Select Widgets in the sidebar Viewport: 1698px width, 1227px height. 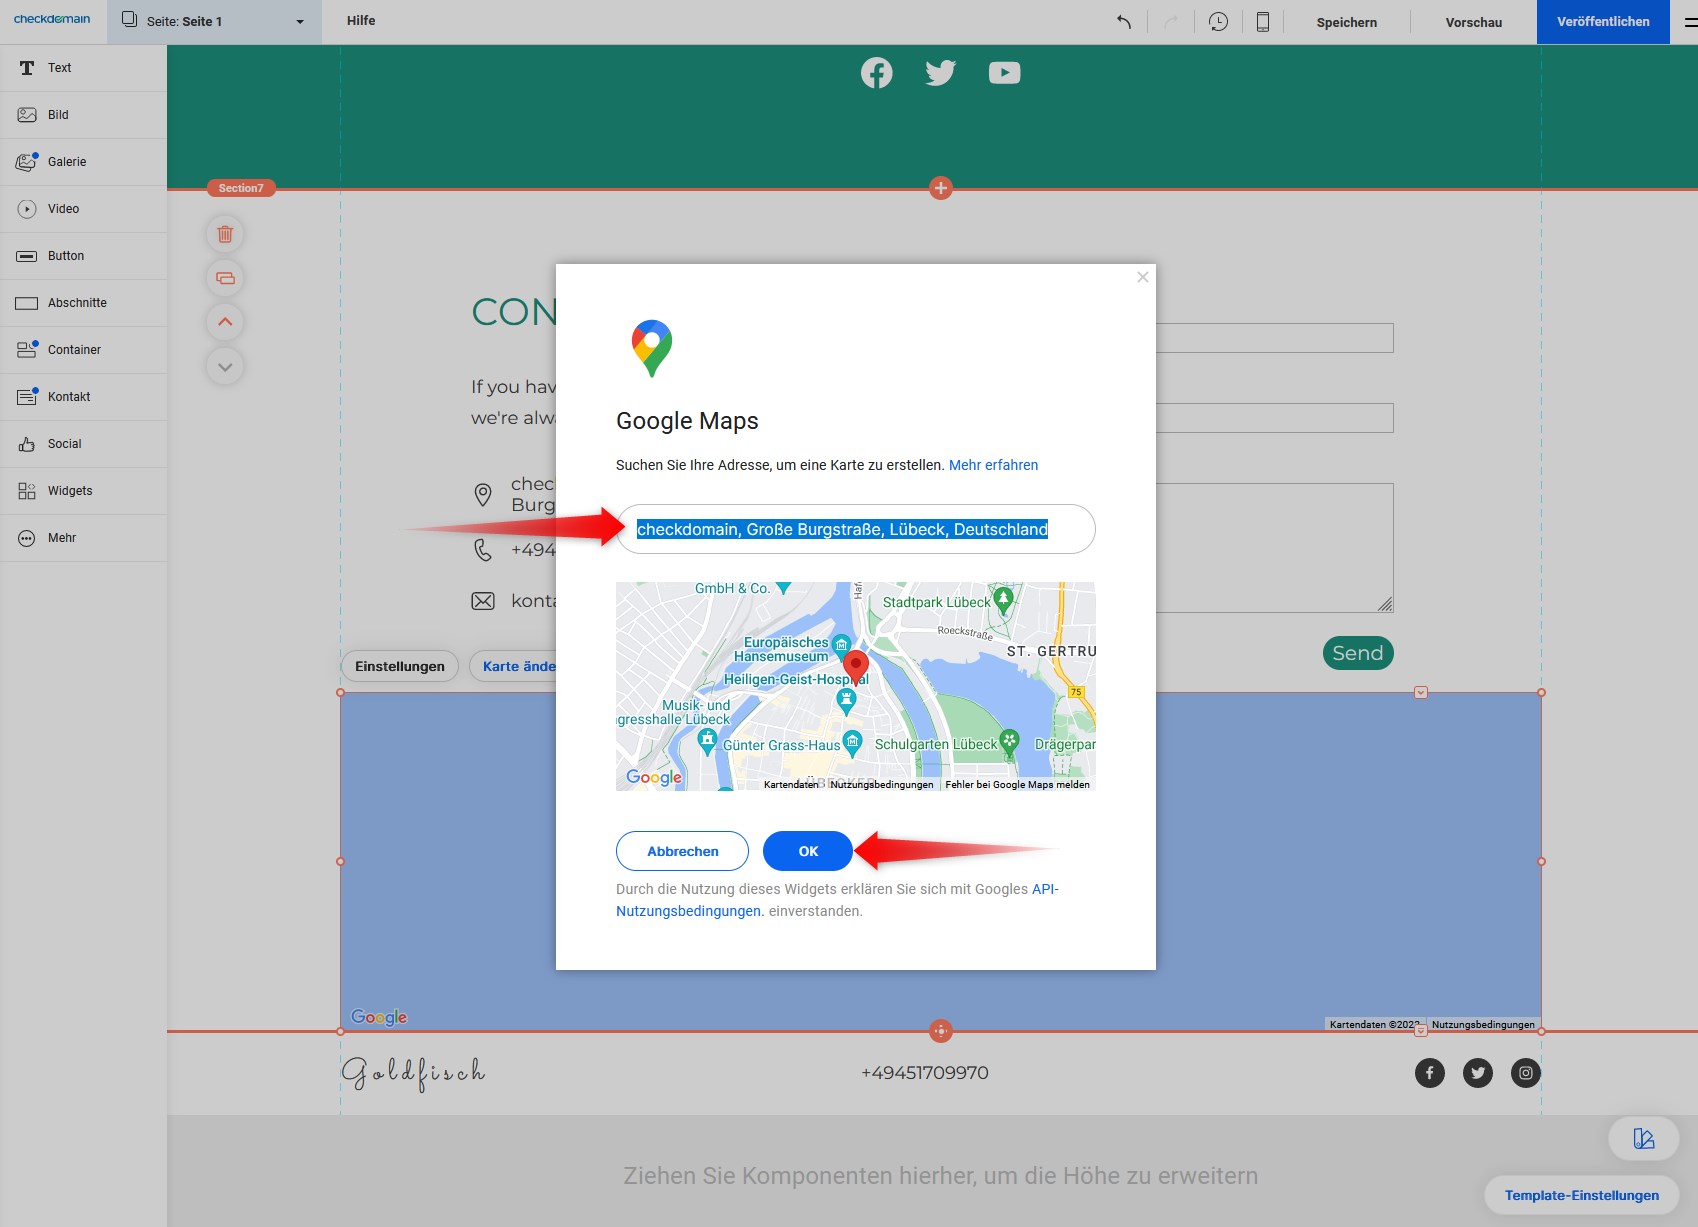coord(70,491)
